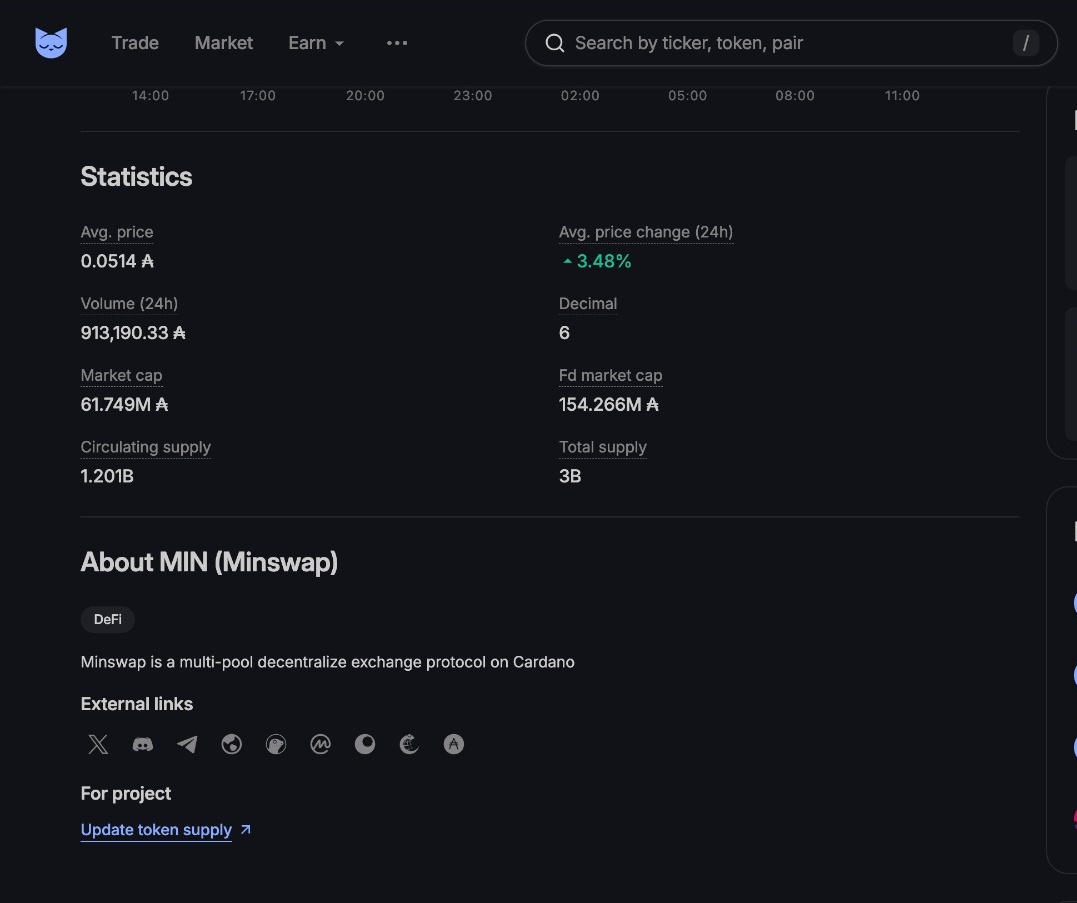1077x903 pixels.
Task: Click the Fd market cap label
Action: (x=611, y=376)
